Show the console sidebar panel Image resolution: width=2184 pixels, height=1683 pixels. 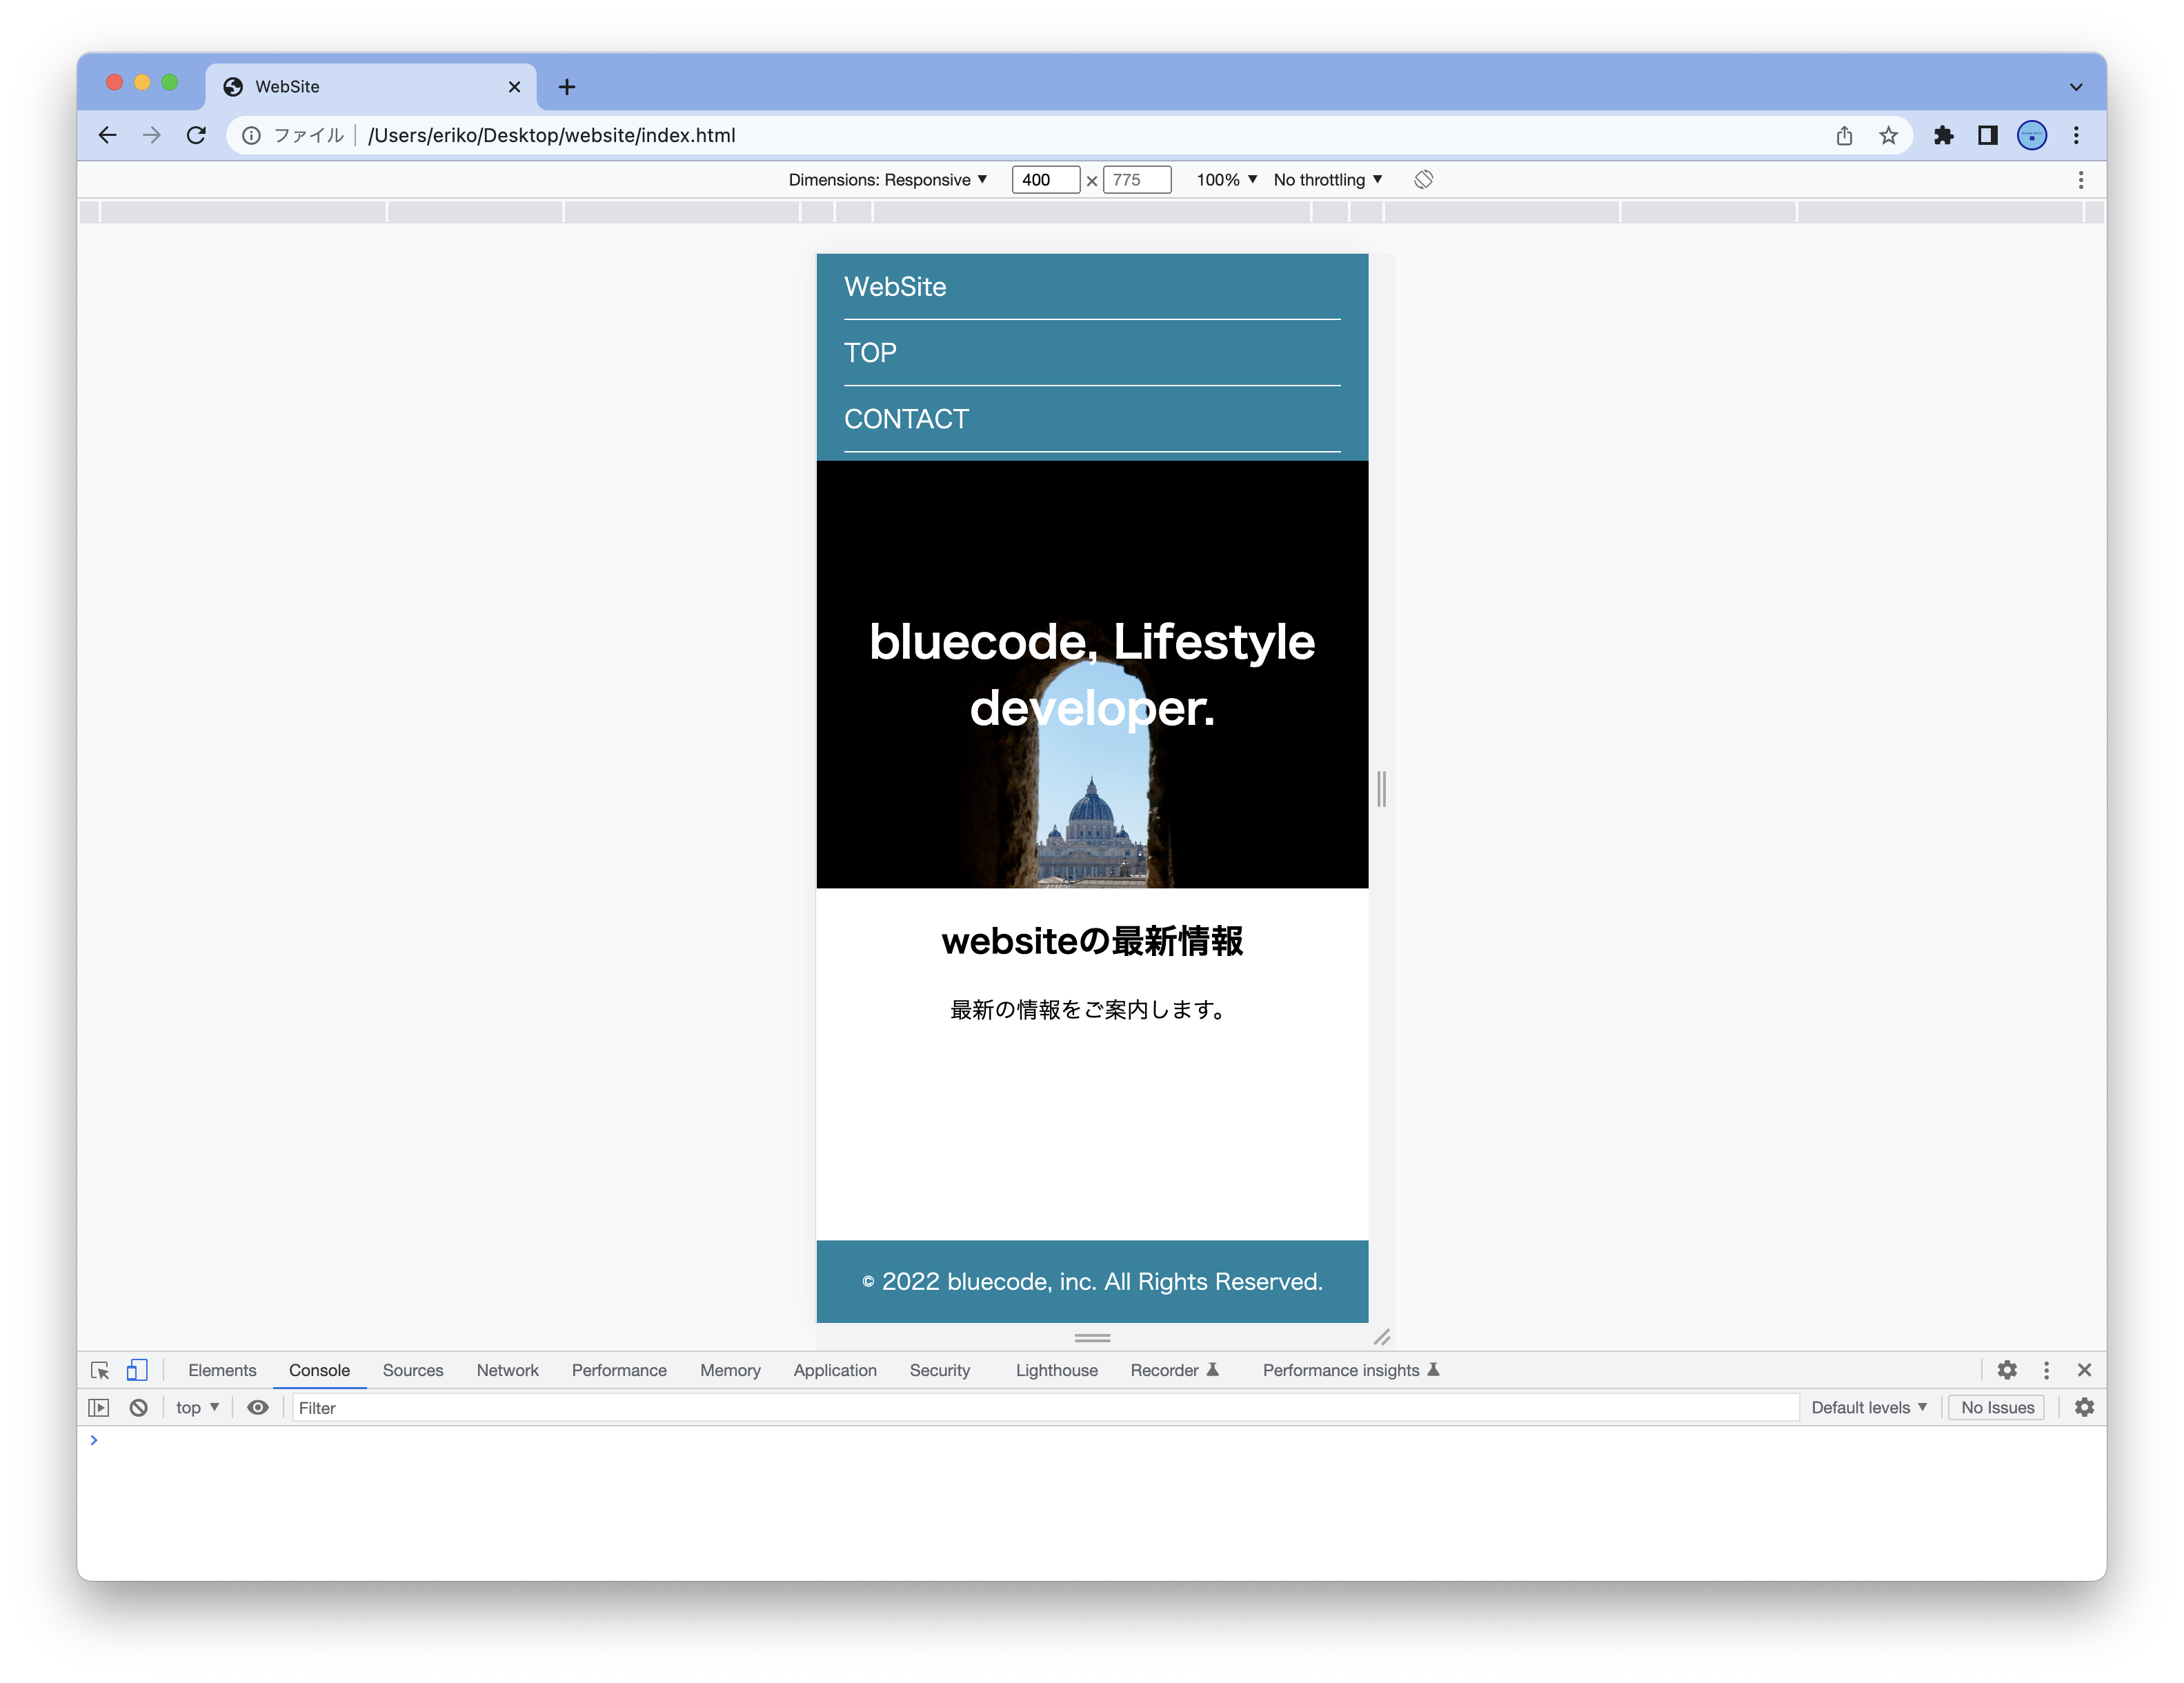click(99, 1407)
